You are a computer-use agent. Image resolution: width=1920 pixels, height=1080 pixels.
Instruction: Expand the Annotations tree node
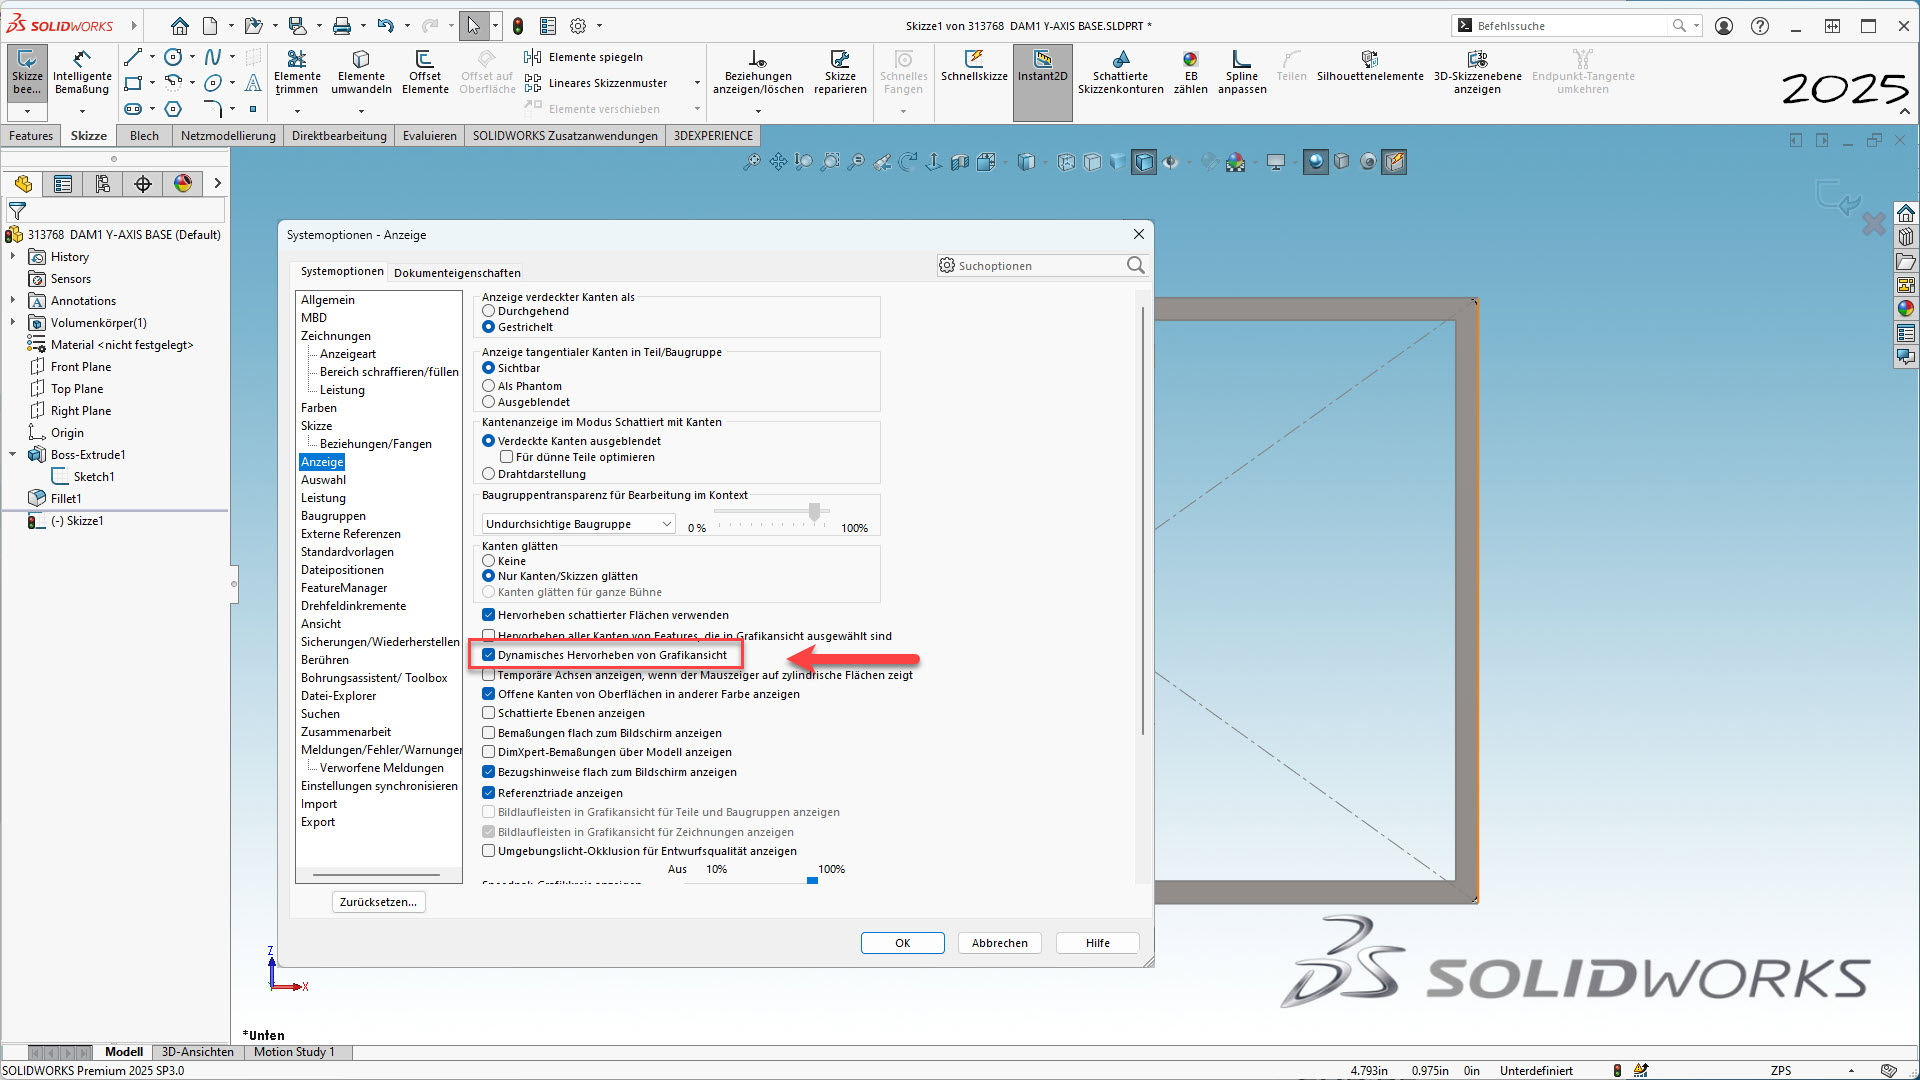(x=13, y=301)
